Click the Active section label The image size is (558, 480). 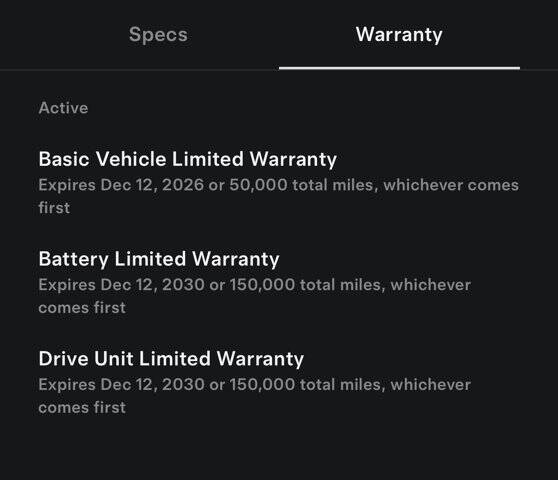pyautogui.click(x=63, y=108)
